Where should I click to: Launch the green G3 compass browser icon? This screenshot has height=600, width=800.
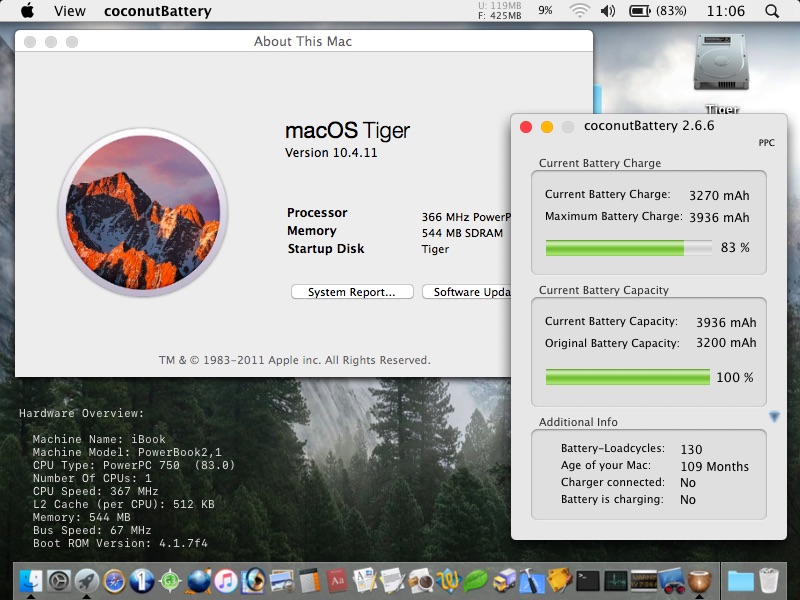[170, 581]
